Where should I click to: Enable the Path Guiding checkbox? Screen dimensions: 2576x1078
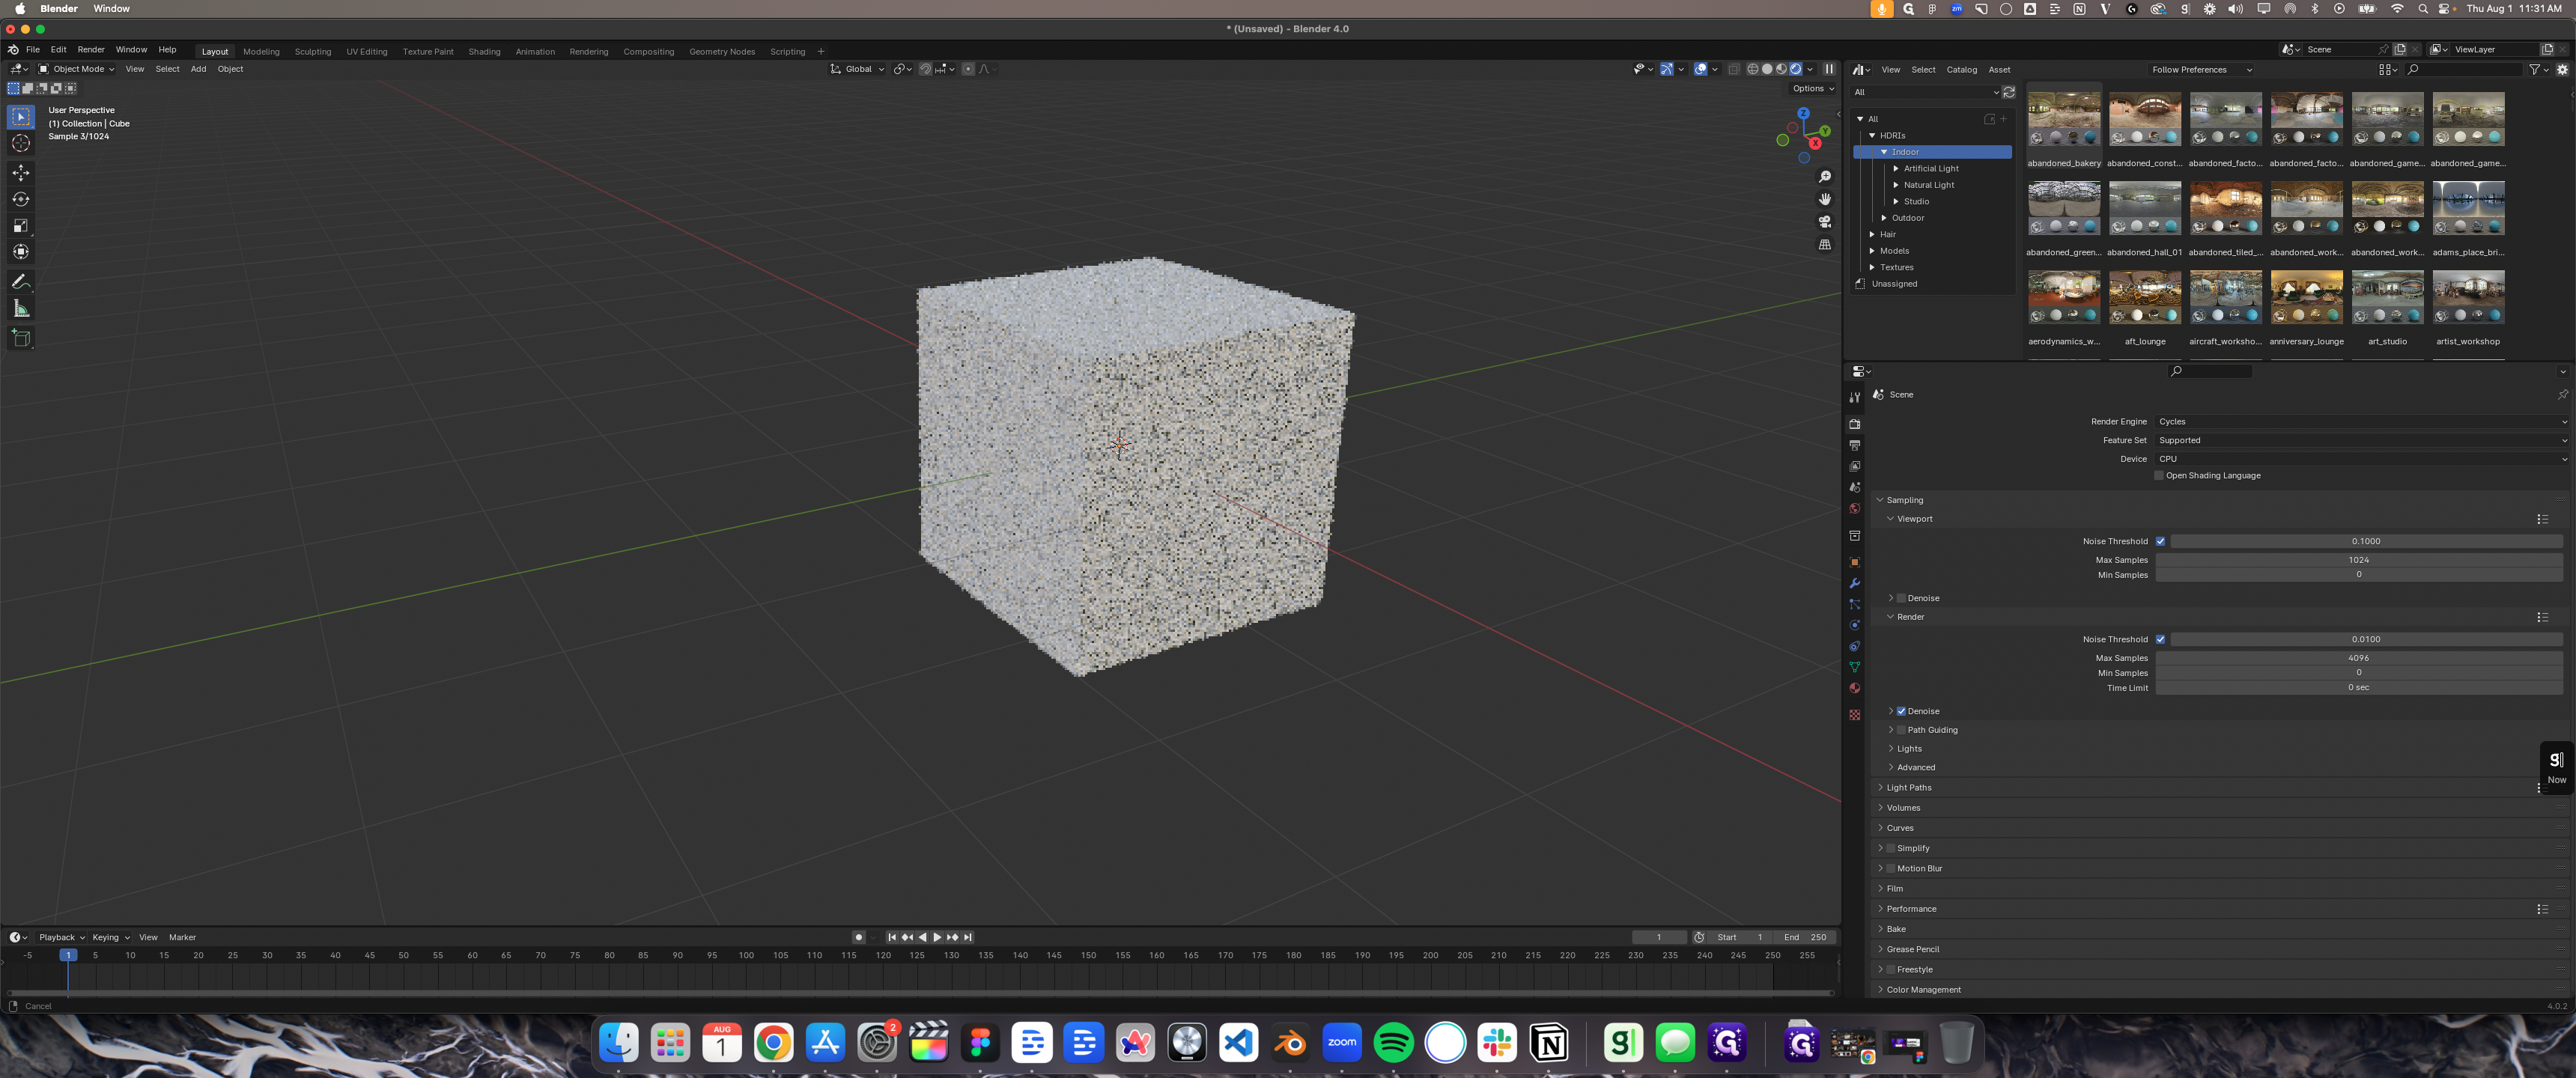click(x=1901, y=730)
